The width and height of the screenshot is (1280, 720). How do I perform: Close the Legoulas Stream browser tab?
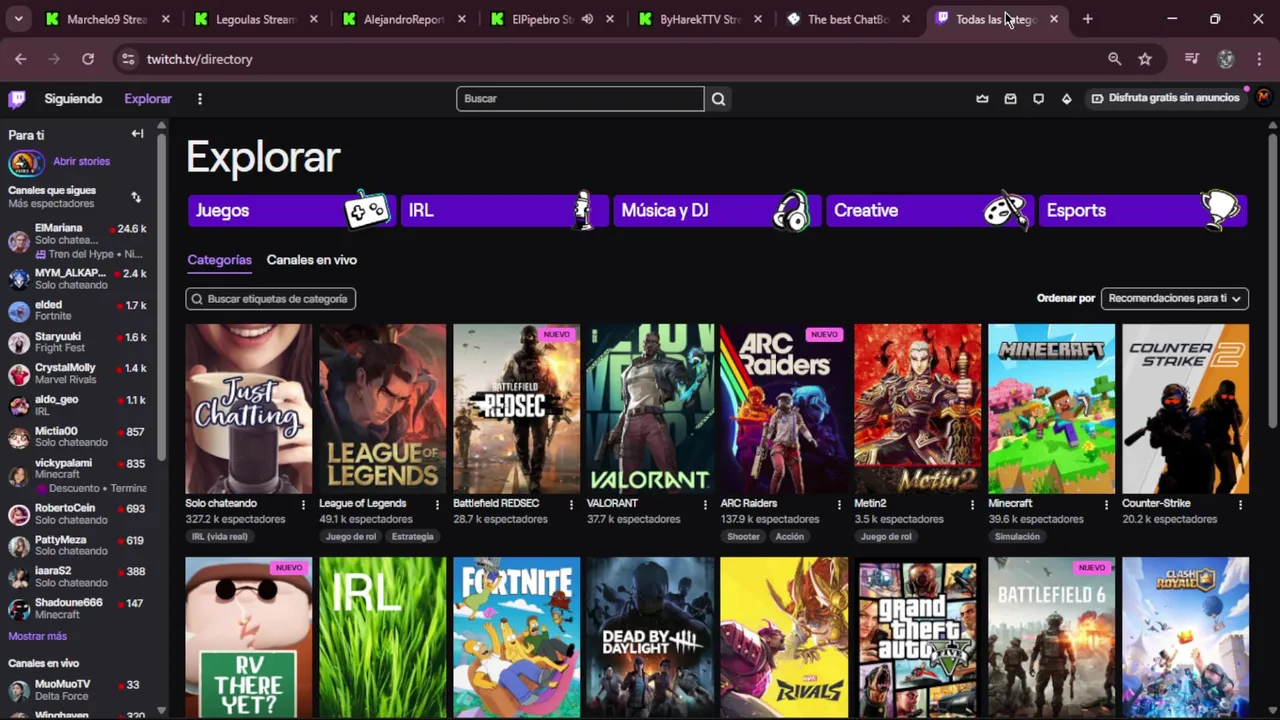click(x=313, y=19)
